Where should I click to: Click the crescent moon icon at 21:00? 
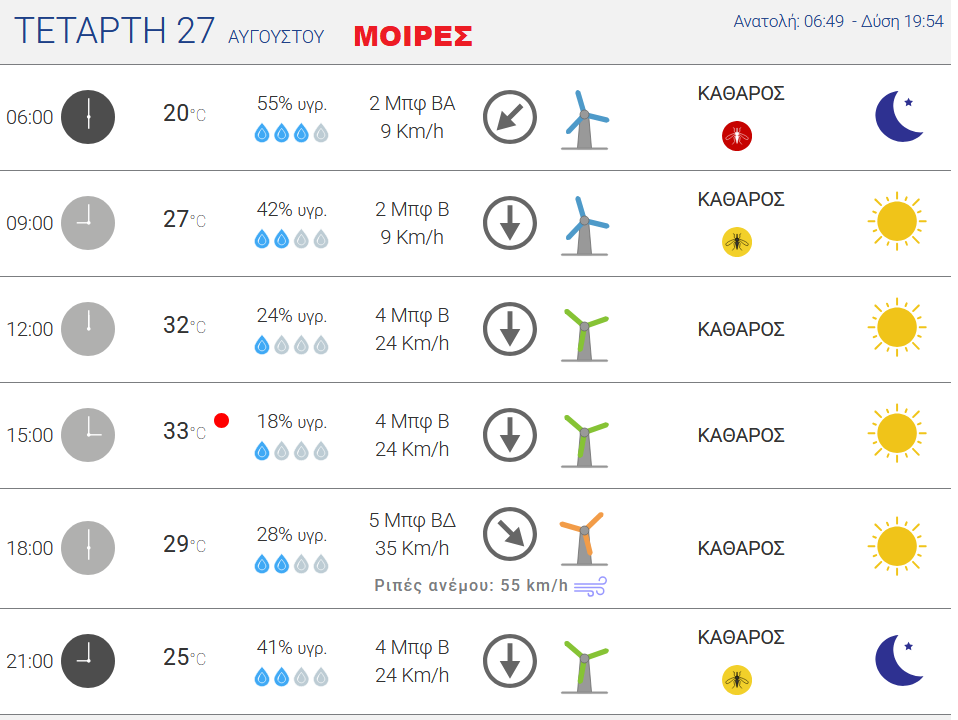click(899, 661)
